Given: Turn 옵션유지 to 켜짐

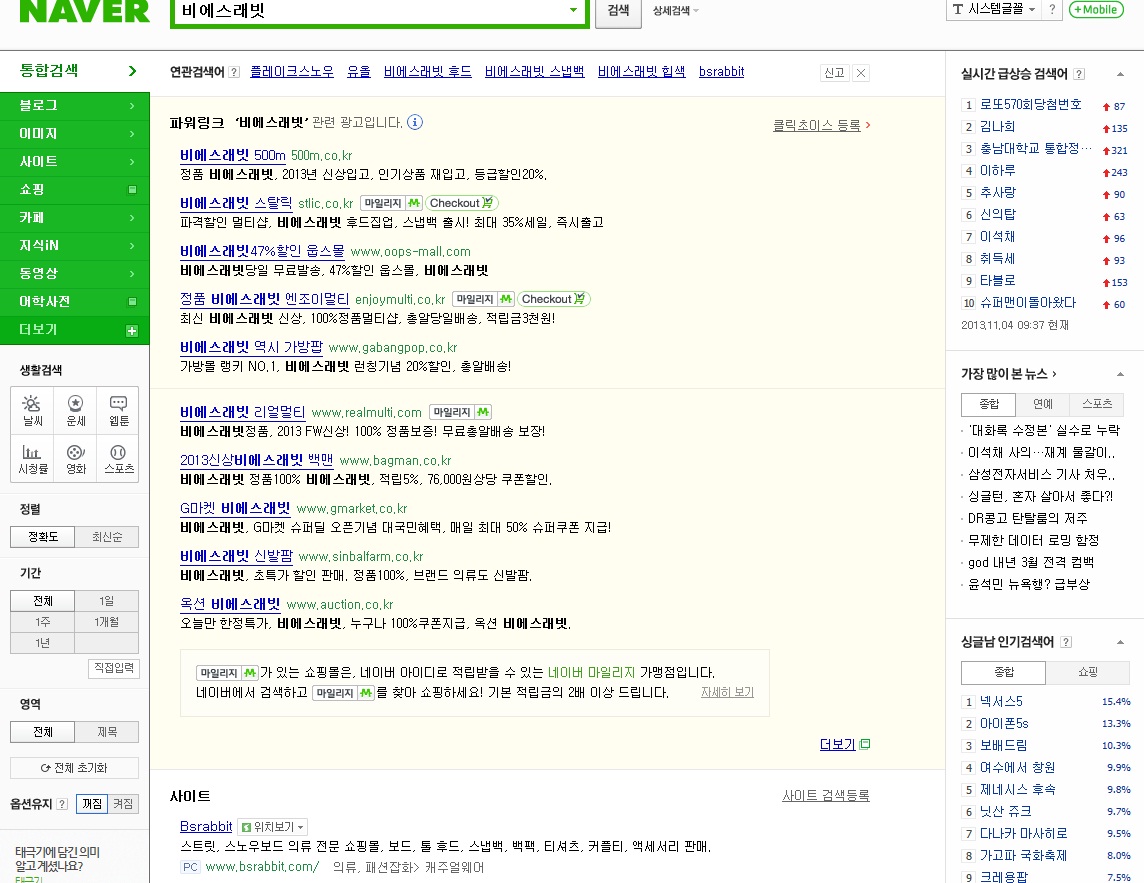Looking at the screenshot, I should tap(123, 804).
